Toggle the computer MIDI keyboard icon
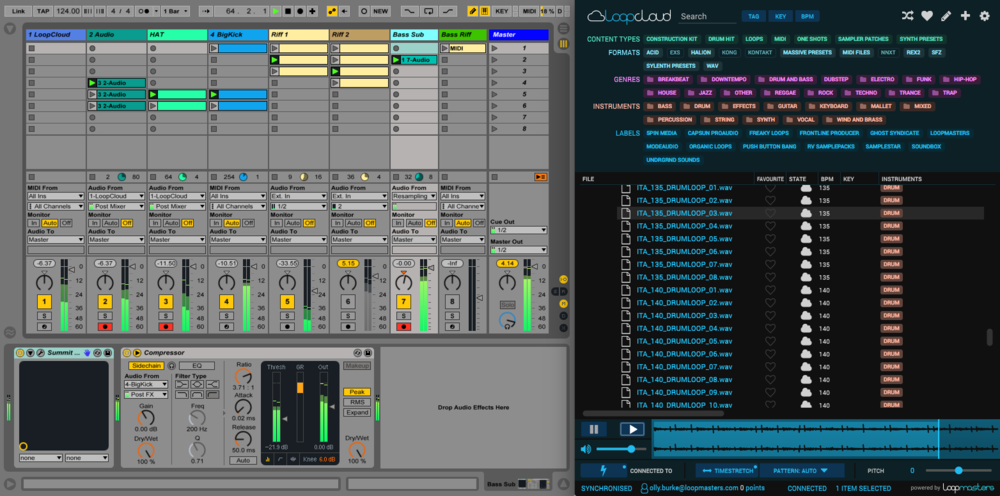The image size is (1000, 496). pyautogui.click(x=485, y=11)
